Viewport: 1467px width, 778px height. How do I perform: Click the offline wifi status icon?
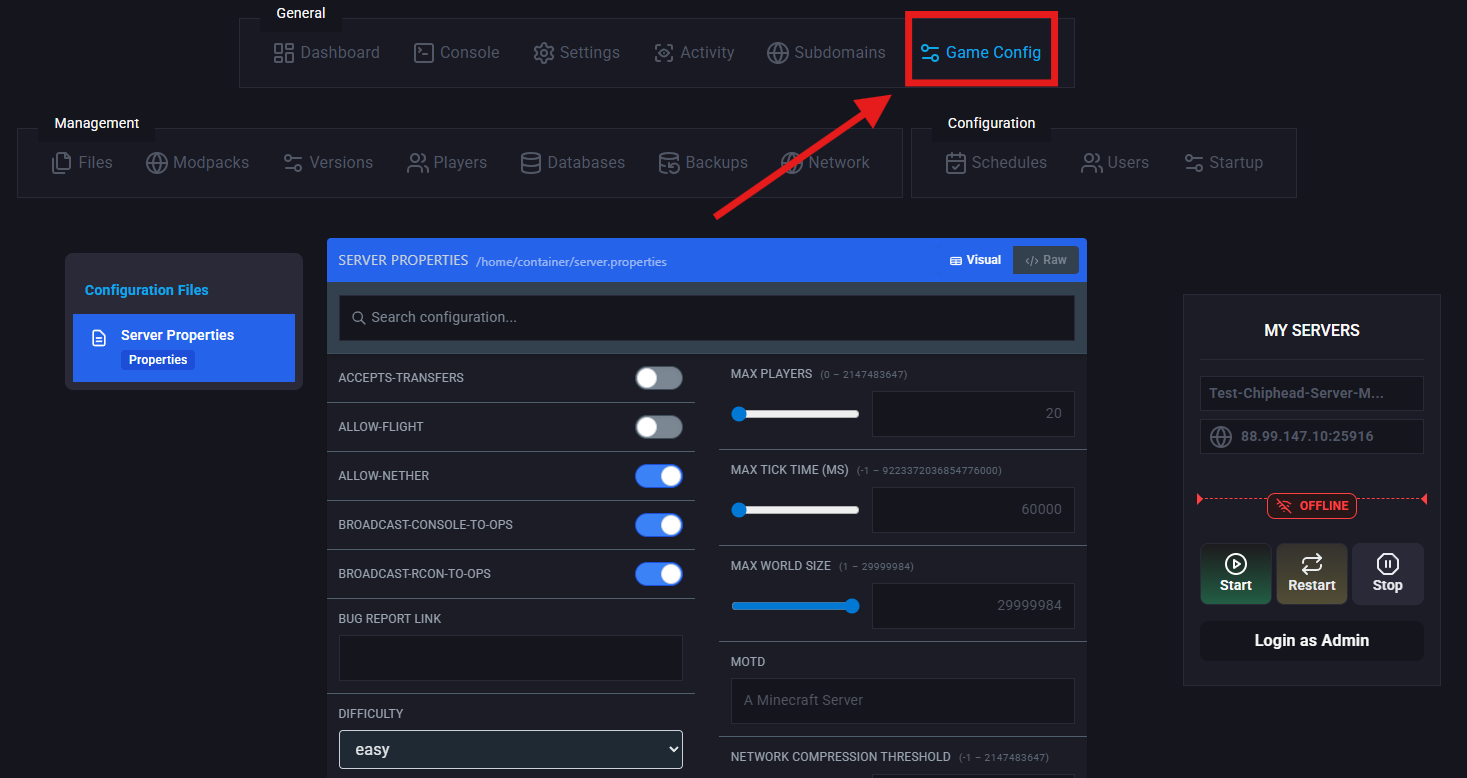pos(1285,506)
